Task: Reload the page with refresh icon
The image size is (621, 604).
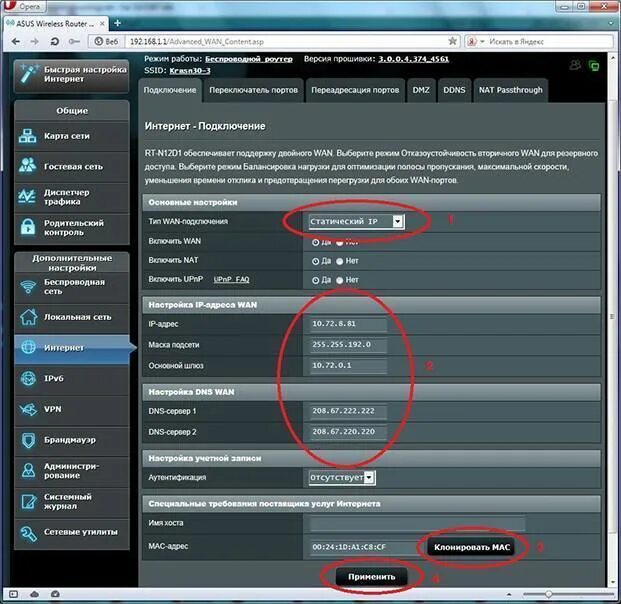Action: [x=55, y=42]
